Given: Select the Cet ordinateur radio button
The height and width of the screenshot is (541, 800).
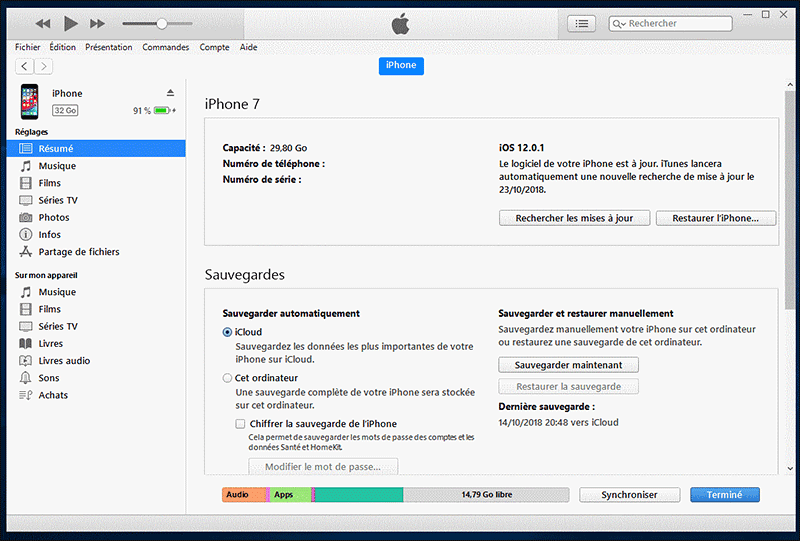Looking at the screenshot, I should click(227, 378).
